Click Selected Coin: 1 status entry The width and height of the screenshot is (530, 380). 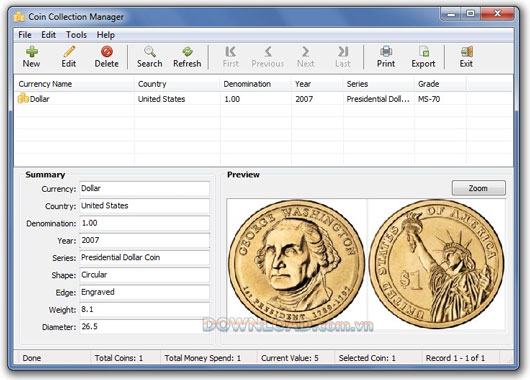pyautogui.click(x=367, y=358)
